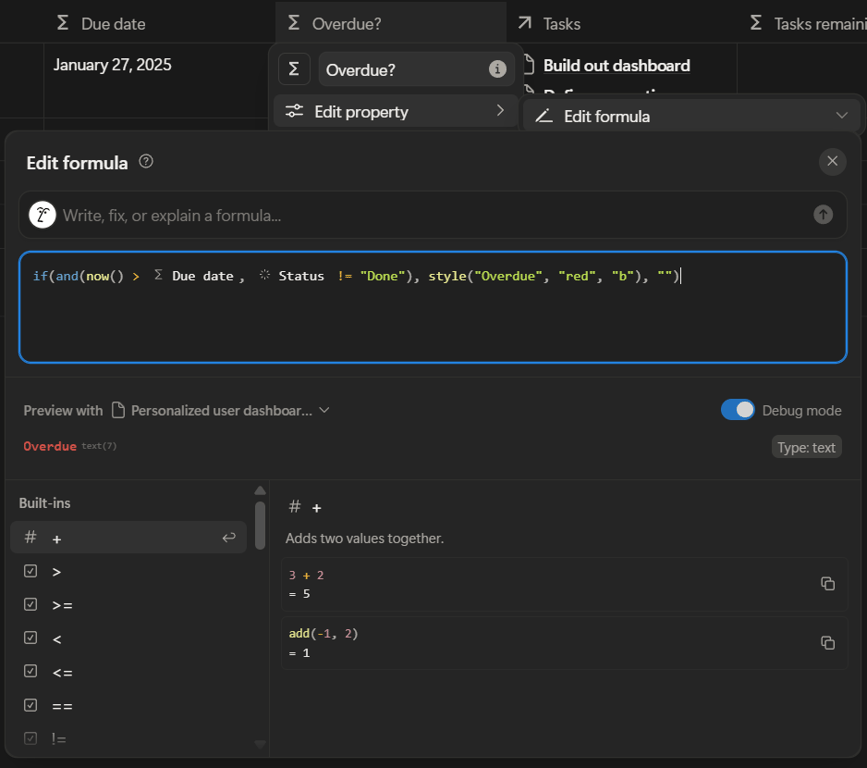Select the '>=' built-in operator

(62, 605)
